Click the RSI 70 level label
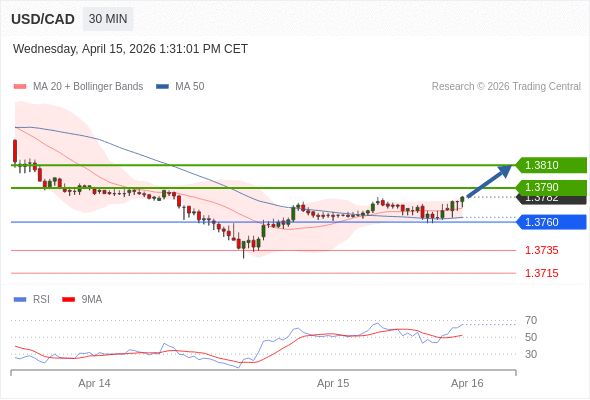The height and width of the screenshot is (400, 590). coord(531,321)
